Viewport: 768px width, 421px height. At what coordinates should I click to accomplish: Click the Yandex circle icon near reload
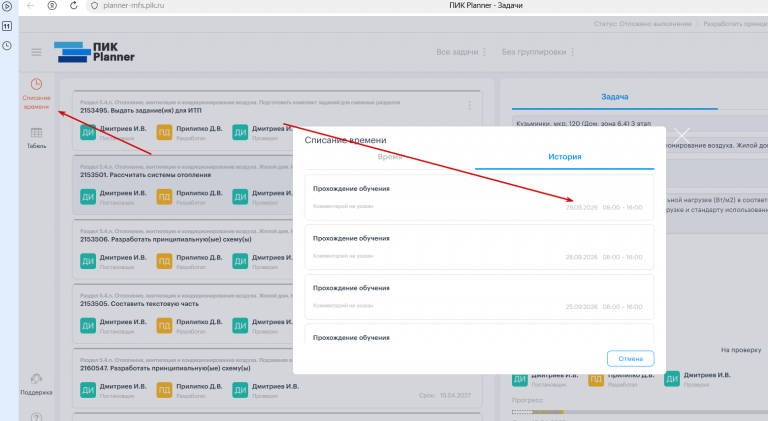(52, 5)
